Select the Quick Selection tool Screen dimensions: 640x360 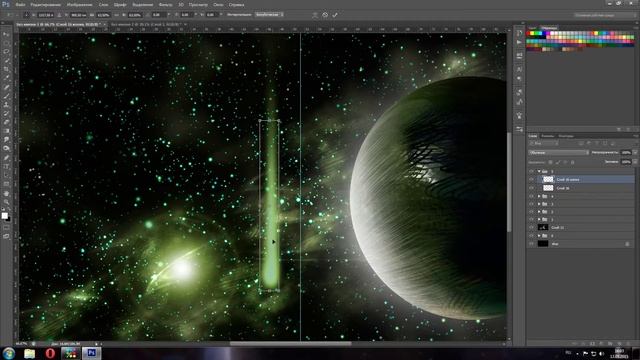pyautogui.click(x=6, y=61)
